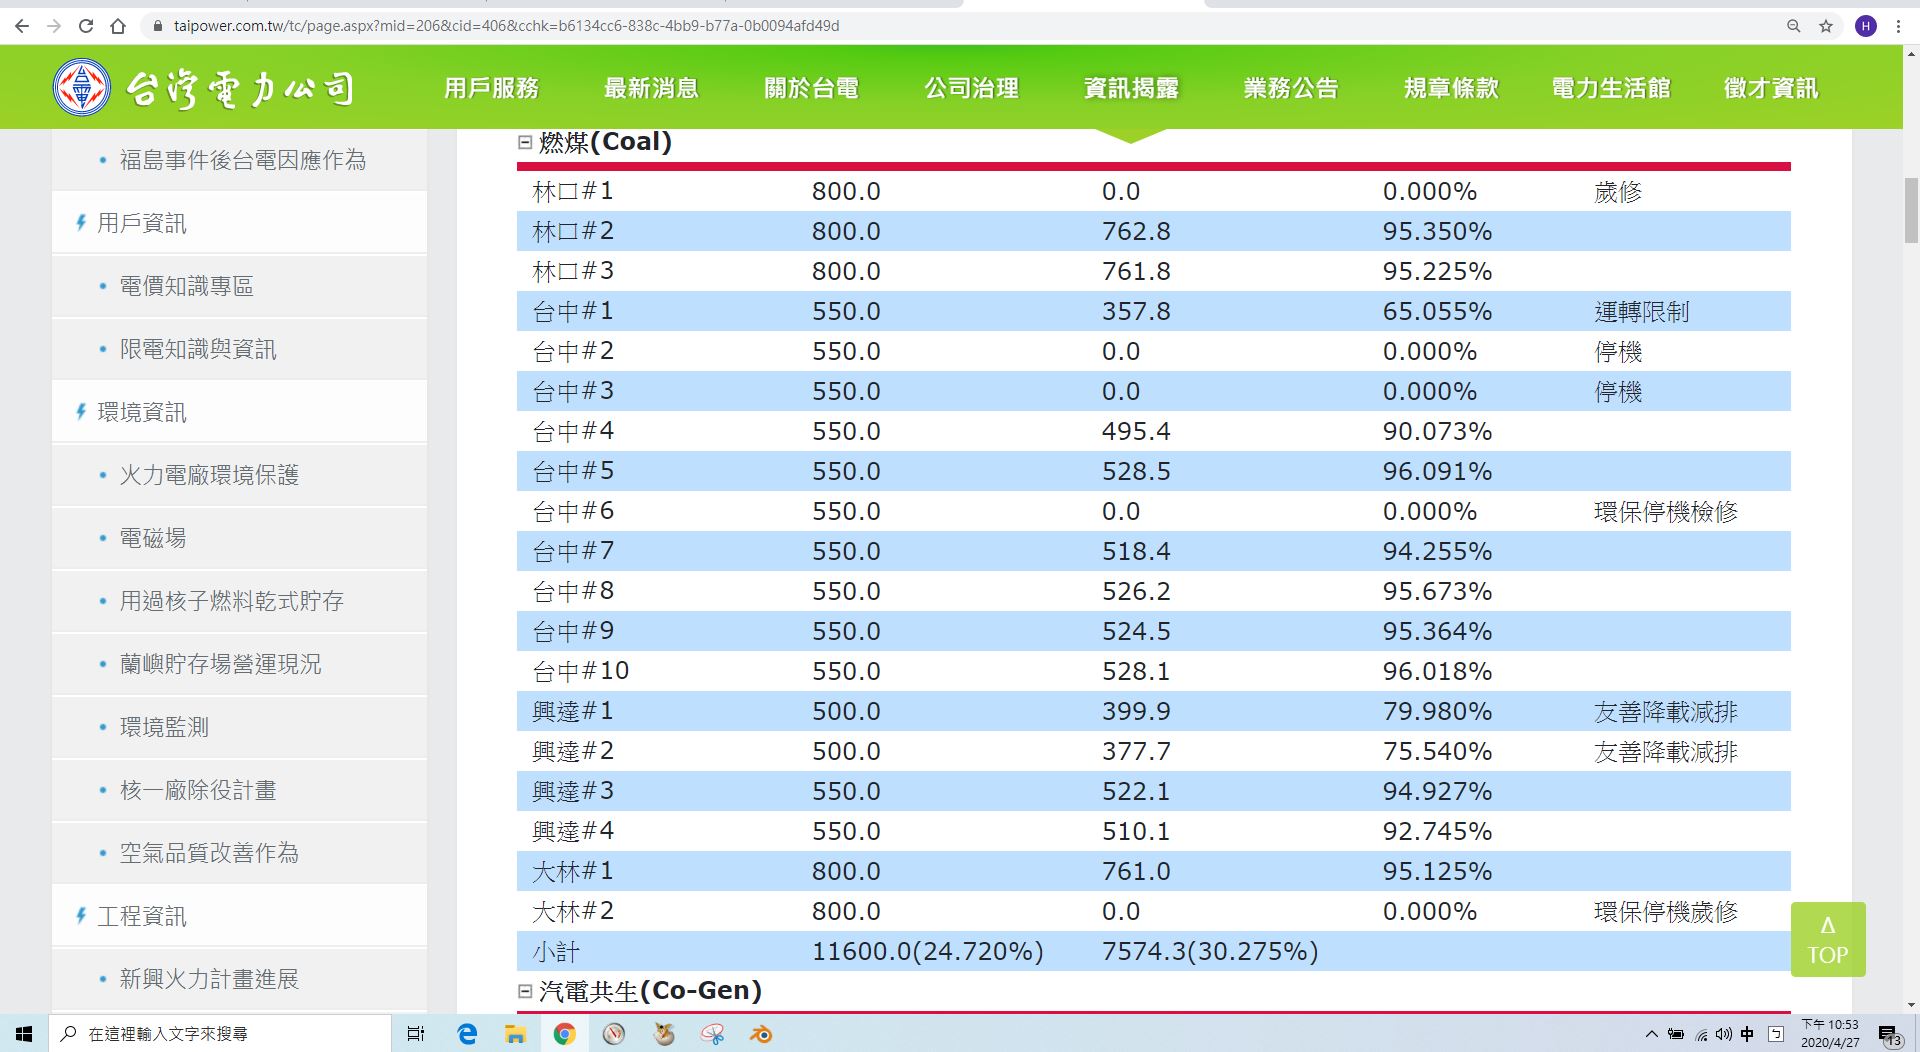Open notification center icon

(1889, 1034)
